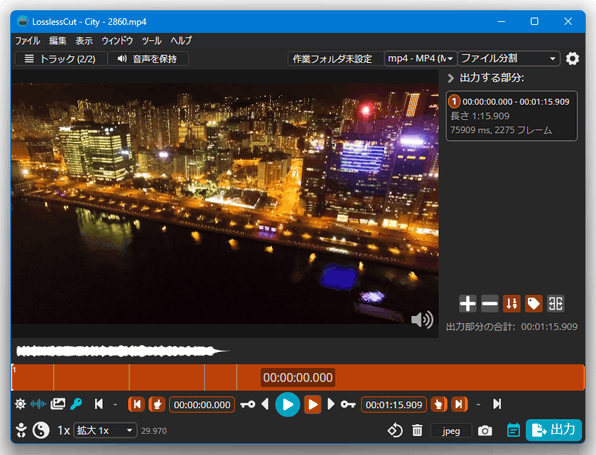Image resolution: width=596 pixels, height=455 pixels.
Task: Open timeline settings sun-gear icon
Action: [x=20, y=404]
